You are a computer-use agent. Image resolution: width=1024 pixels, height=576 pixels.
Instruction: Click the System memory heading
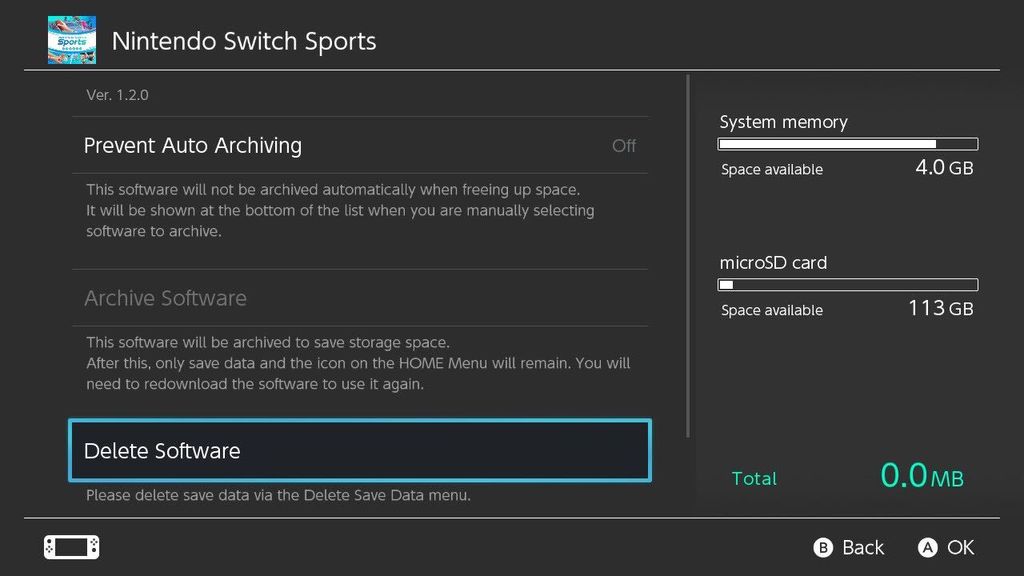point(784,122)
